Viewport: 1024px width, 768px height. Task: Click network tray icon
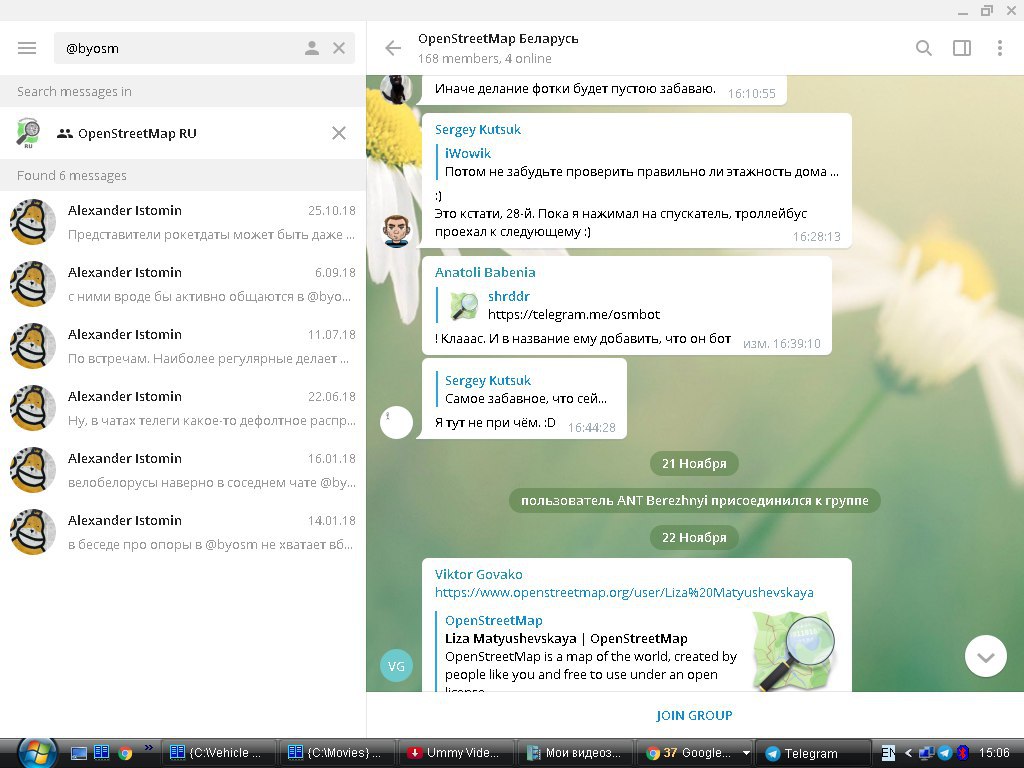[x=926, y=753]
